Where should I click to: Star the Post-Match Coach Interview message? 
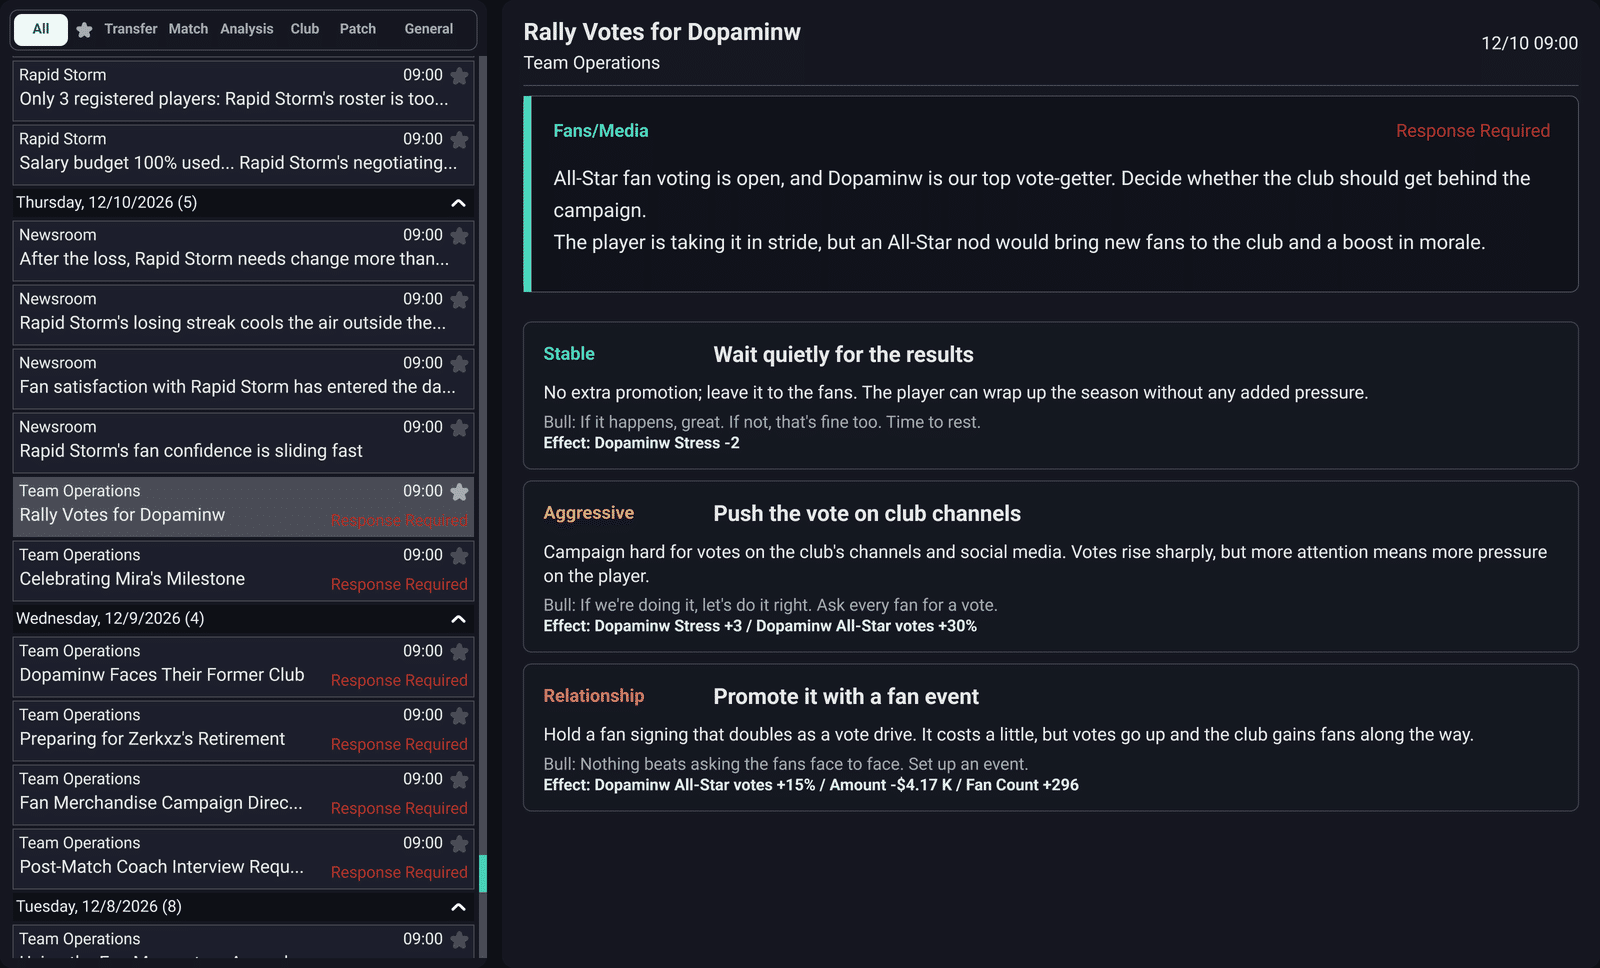pyautogui.click(x=459, y=844)
